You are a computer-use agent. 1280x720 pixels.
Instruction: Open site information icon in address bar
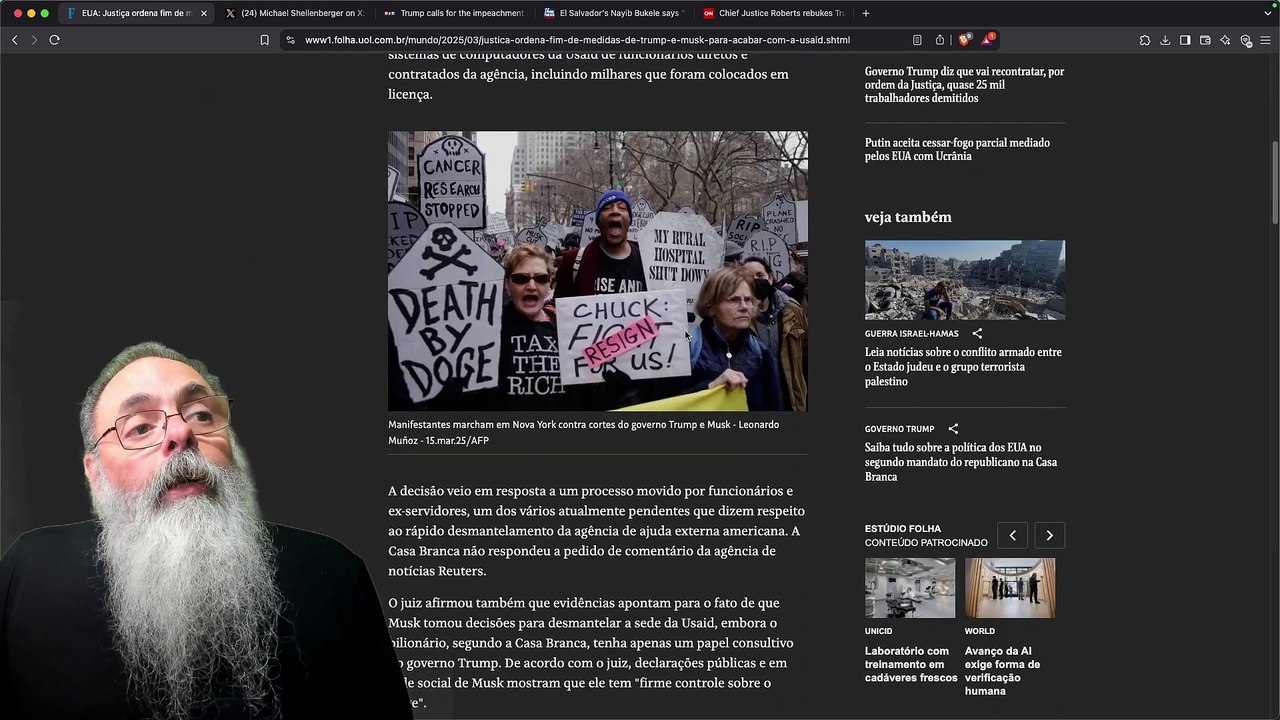(290, 40)
